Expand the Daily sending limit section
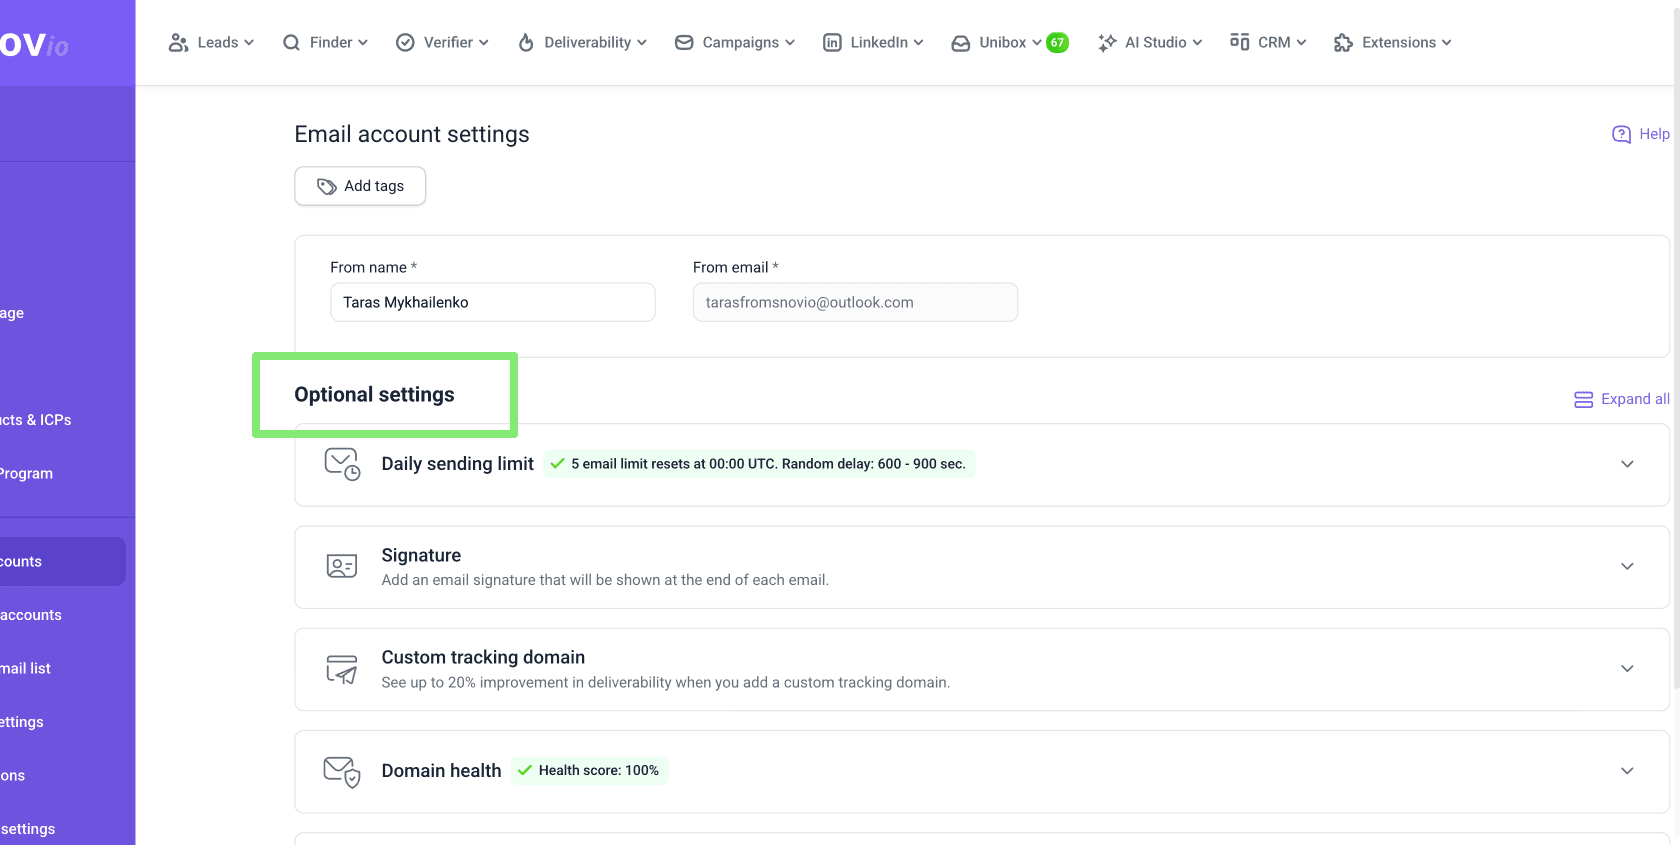Viewport: 1680px width, 845px height. [1627, 464]
